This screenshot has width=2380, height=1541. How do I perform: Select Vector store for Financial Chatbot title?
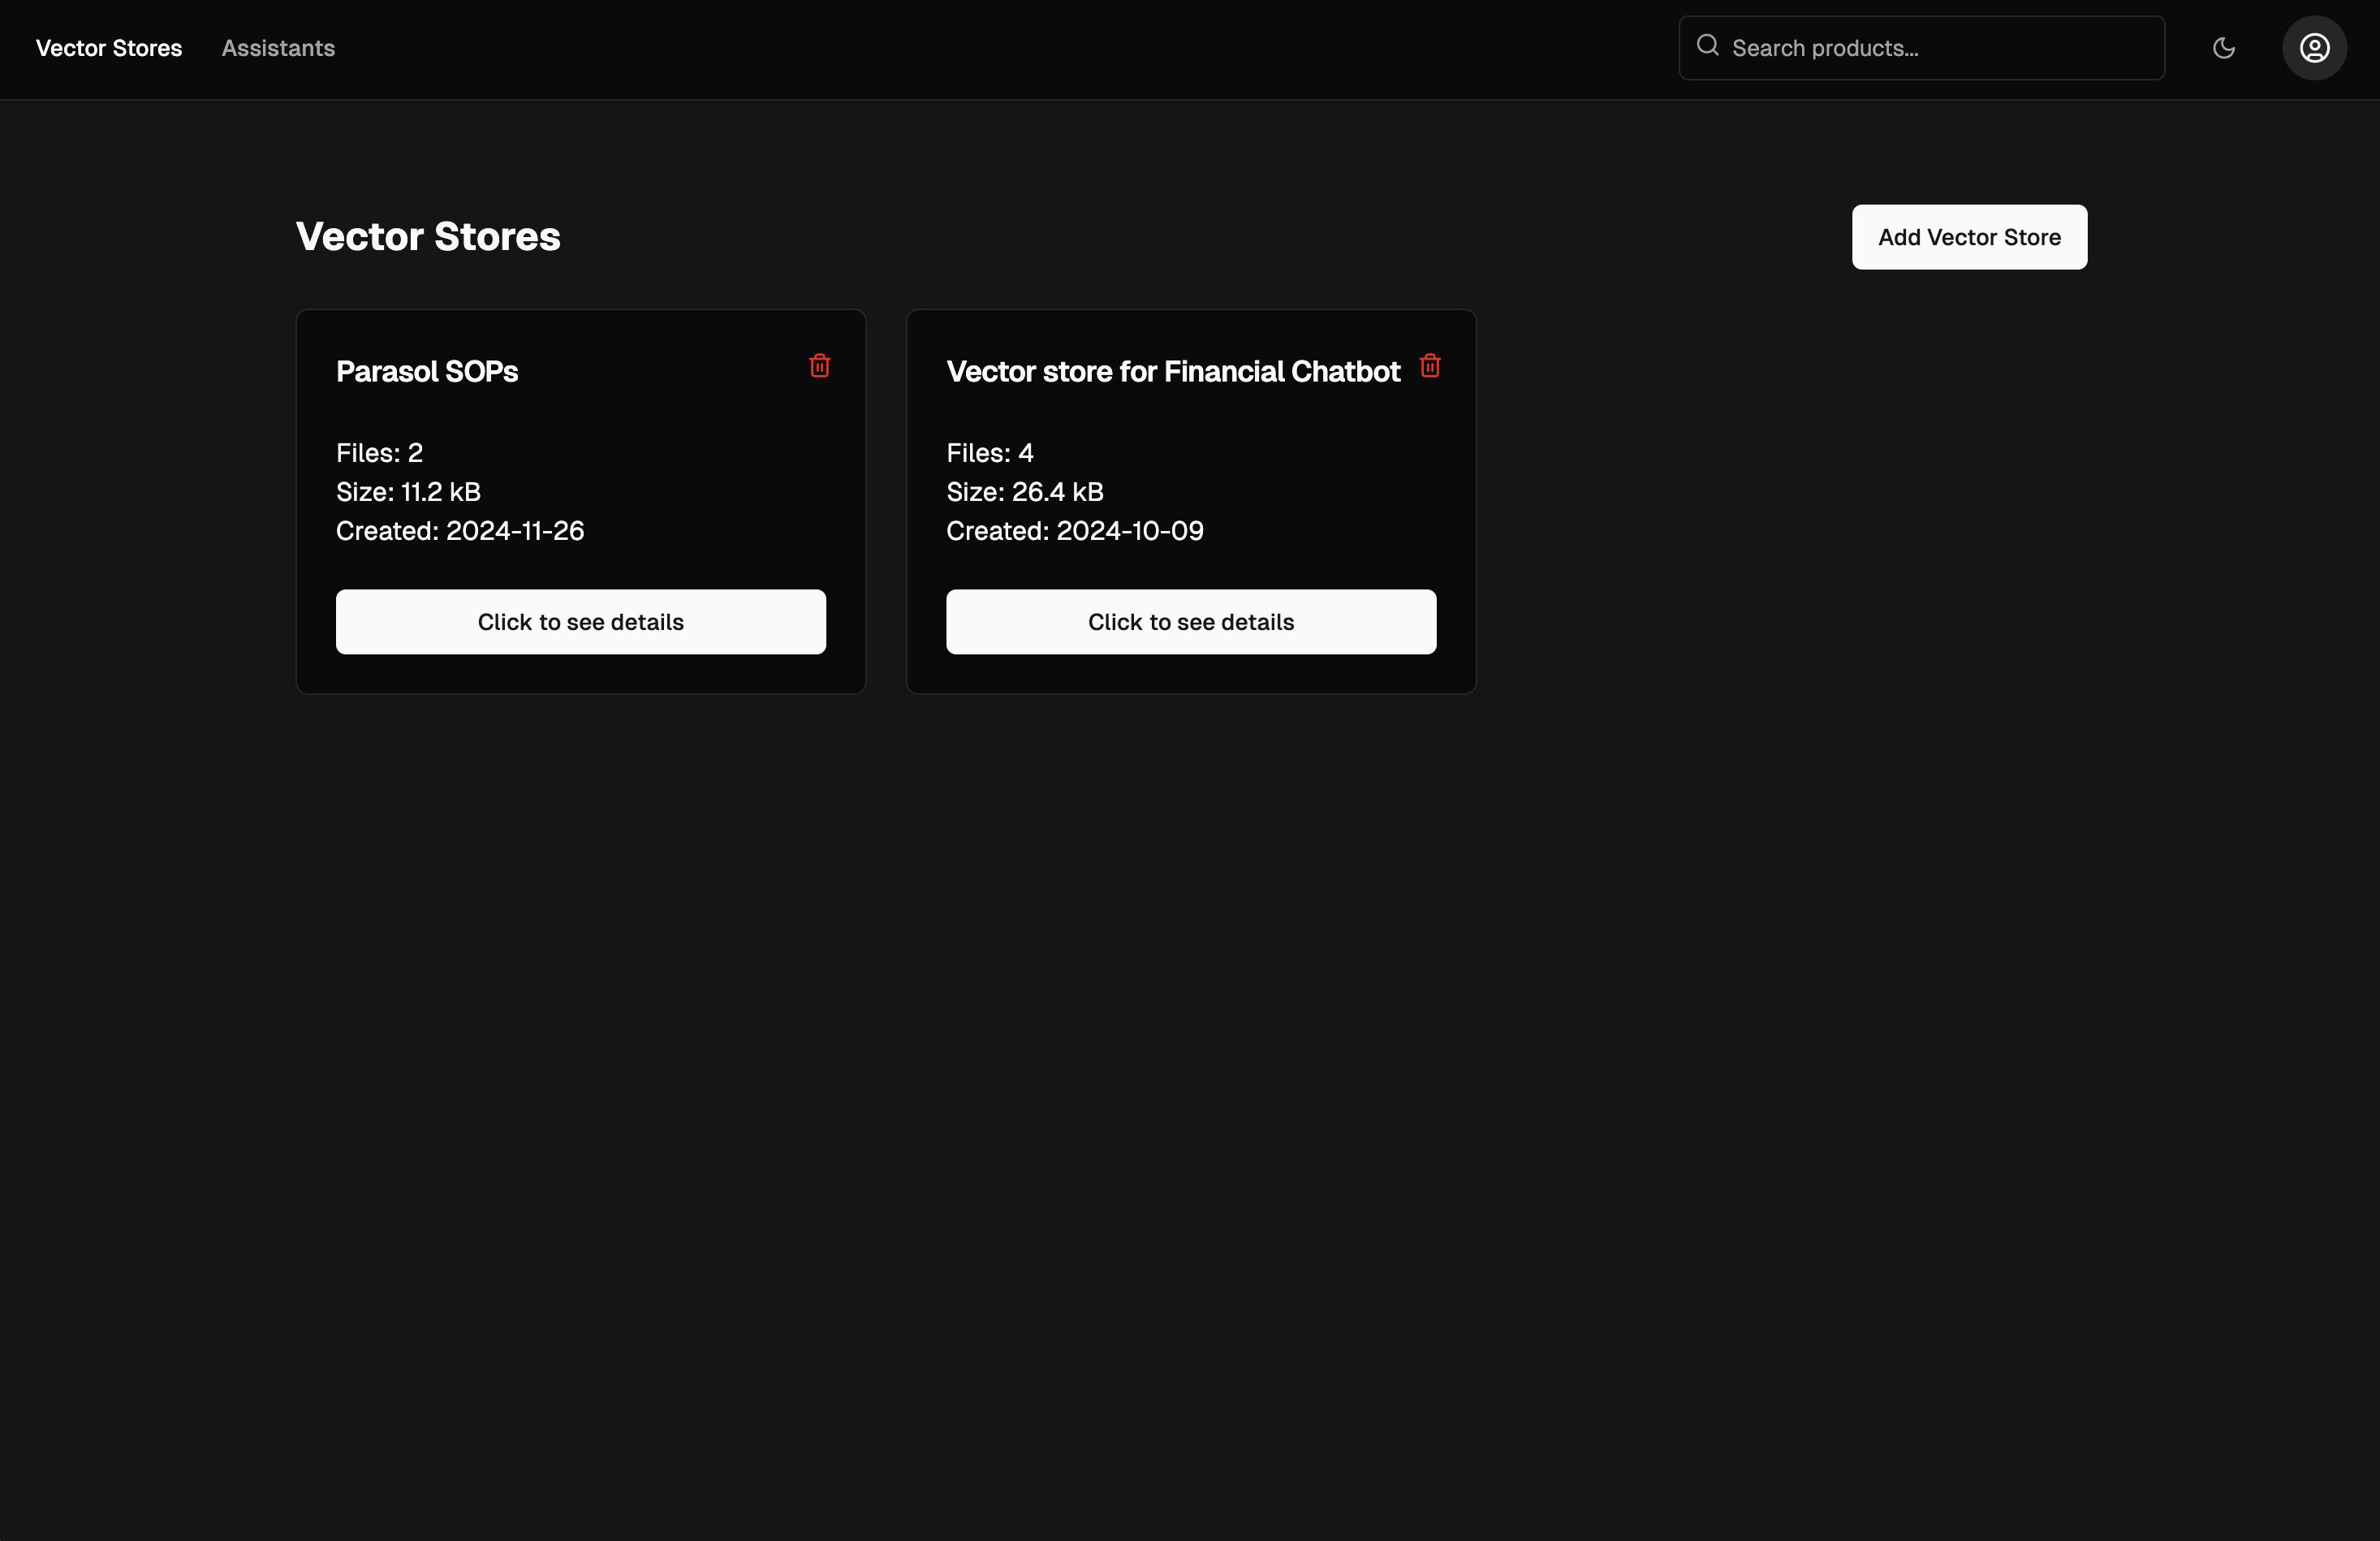[x=1172, y=372]
